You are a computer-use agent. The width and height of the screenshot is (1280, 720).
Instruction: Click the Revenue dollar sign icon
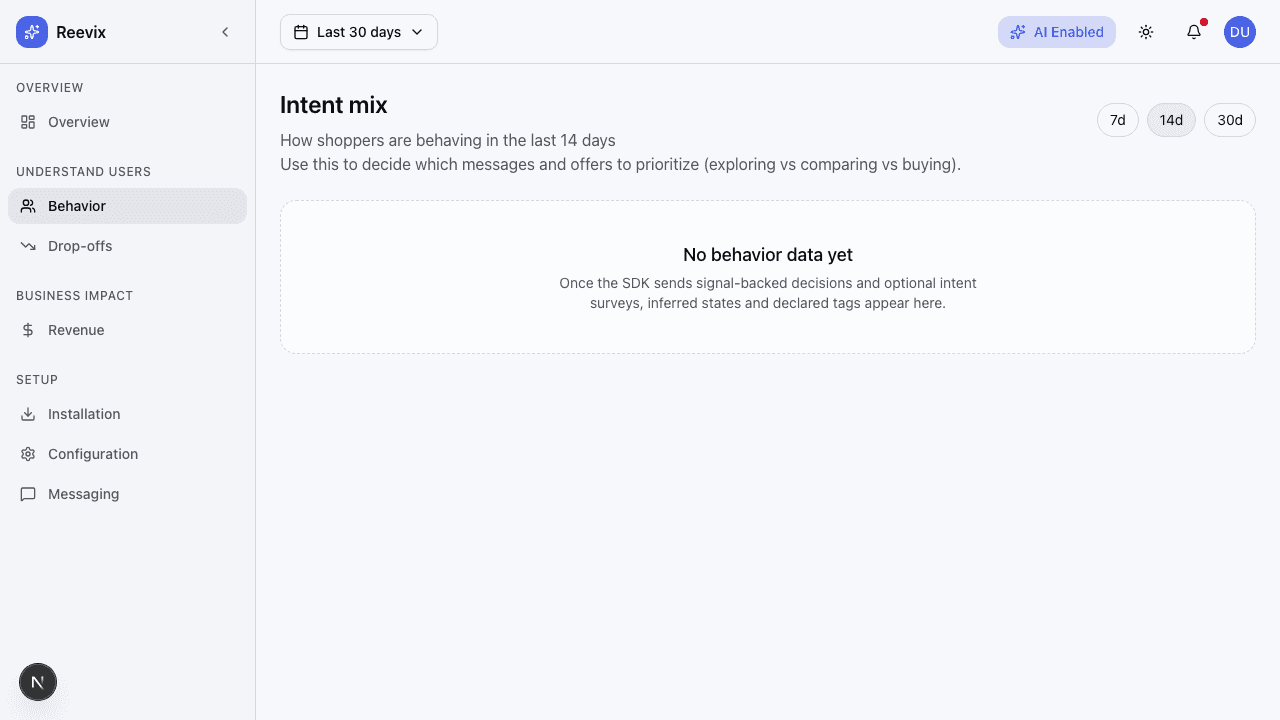coord(28,330)
